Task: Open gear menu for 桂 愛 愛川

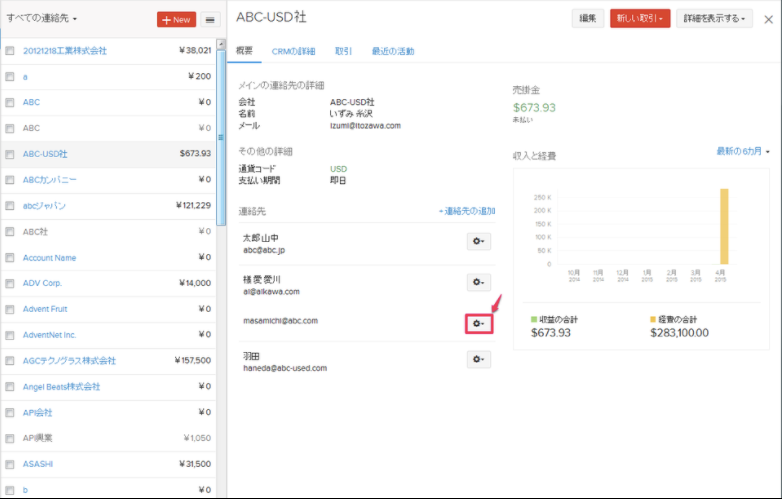Action: coord(479,283)
